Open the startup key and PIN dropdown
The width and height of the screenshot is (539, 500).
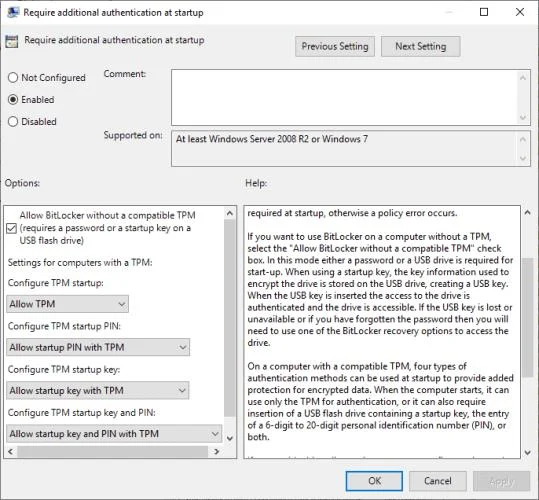114,434
